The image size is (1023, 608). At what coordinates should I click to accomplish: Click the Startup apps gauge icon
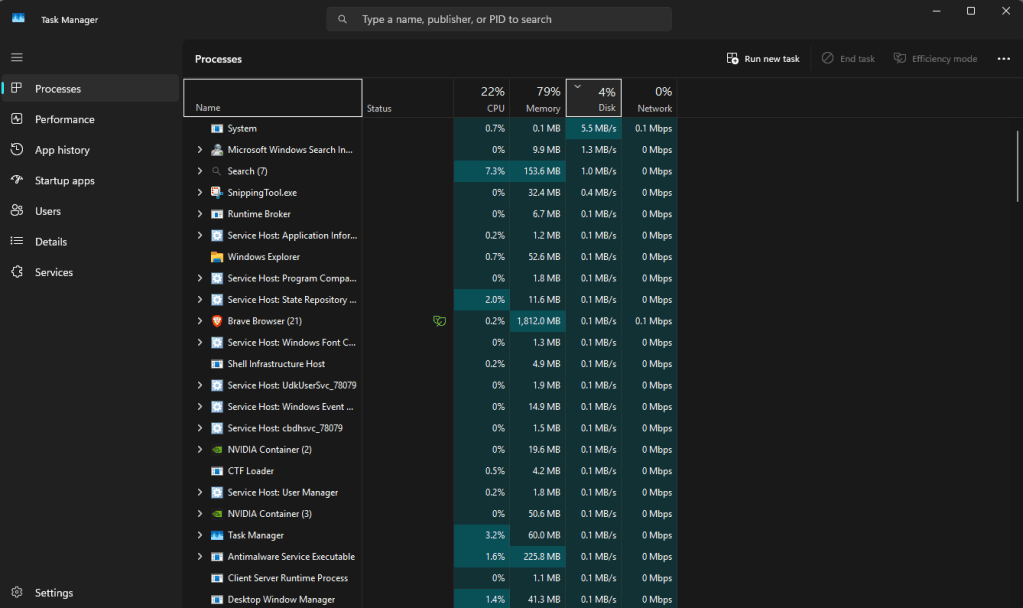17,179
